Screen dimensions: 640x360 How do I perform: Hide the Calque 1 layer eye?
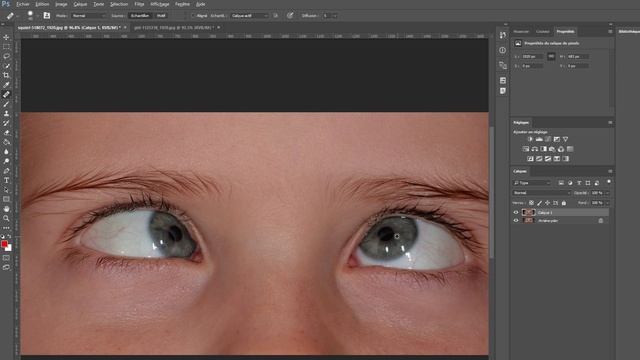pyautogui.click(x=516, y=212)
